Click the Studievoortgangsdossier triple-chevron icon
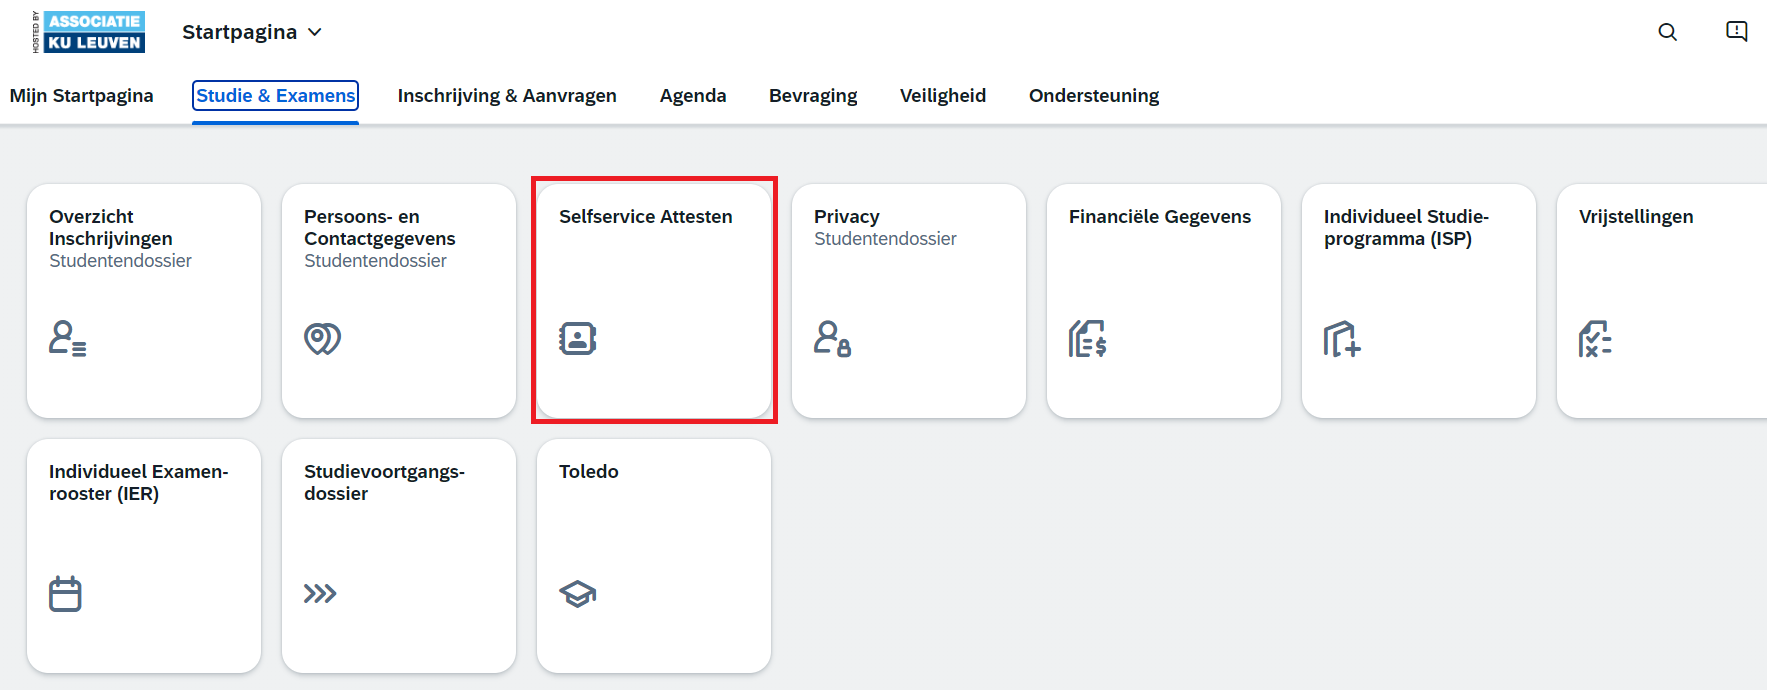The image size is (1767, 690). pos(320,594)
